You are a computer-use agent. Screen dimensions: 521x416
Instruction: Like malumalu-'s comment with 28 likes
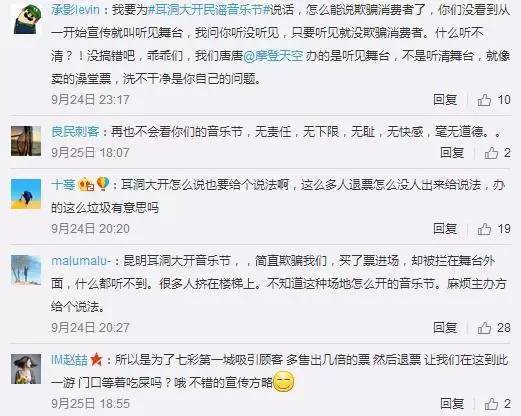(x=484, y=328)
